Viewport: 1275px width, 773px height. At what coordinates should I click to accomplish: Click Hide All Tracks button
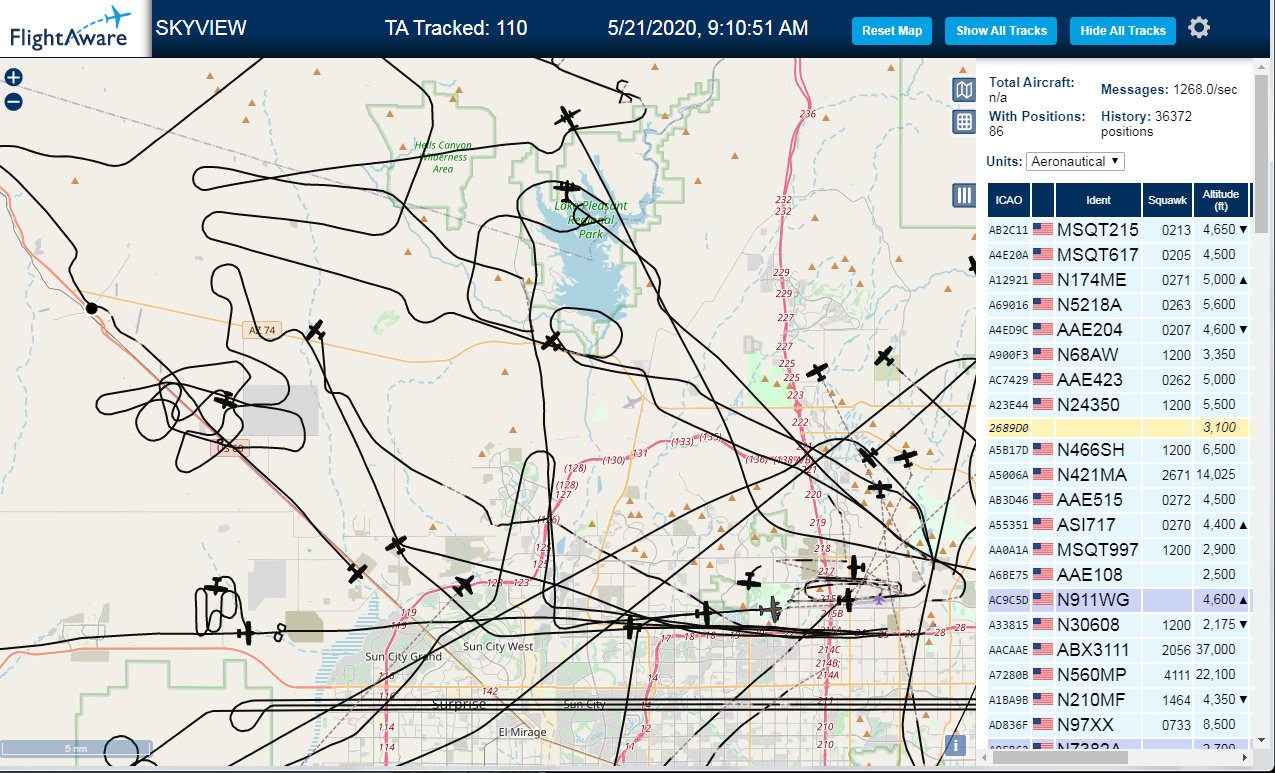click(x=1123, y=31)
